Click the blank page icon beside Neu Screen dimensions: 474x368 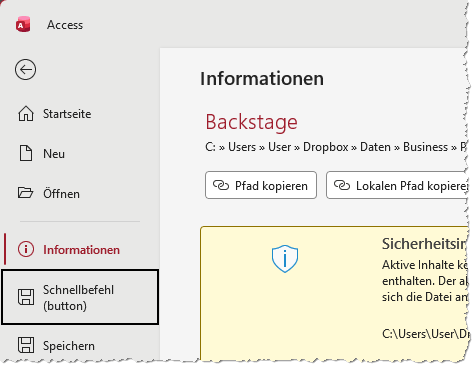[26, 154]
